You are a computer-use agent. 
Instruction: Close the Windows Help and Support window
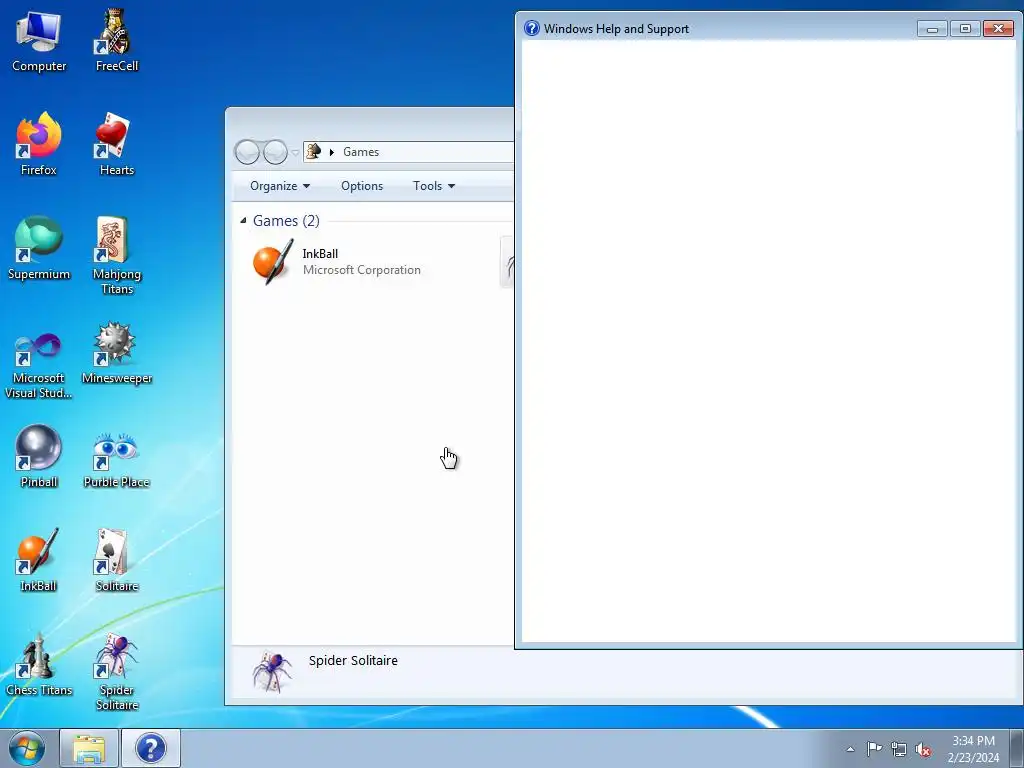point(998,29)
